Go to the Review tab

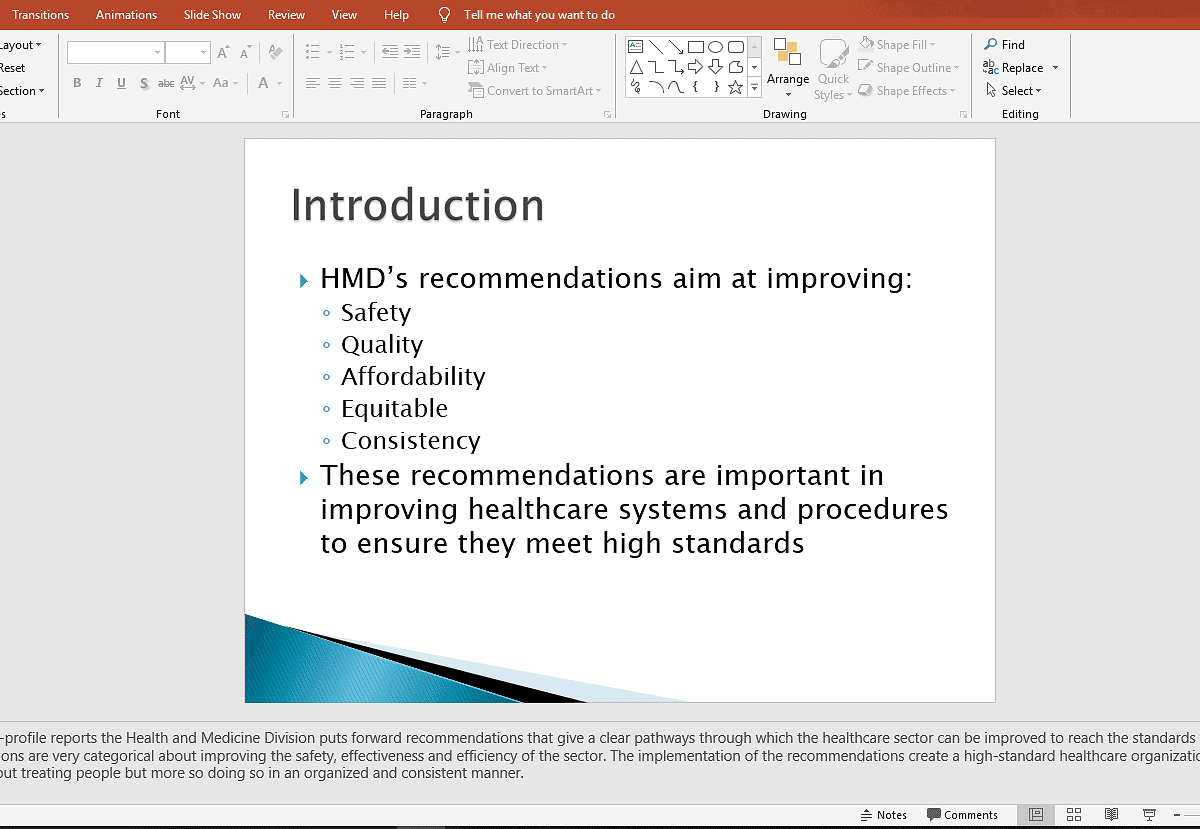point(287,15)
